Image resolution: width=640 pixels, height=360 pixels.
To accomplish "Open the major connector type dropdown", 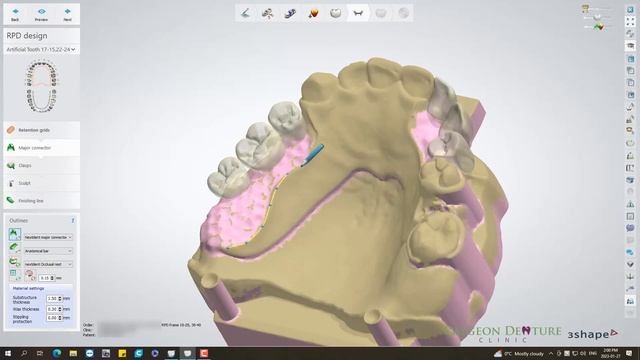I will pos(48,237).
